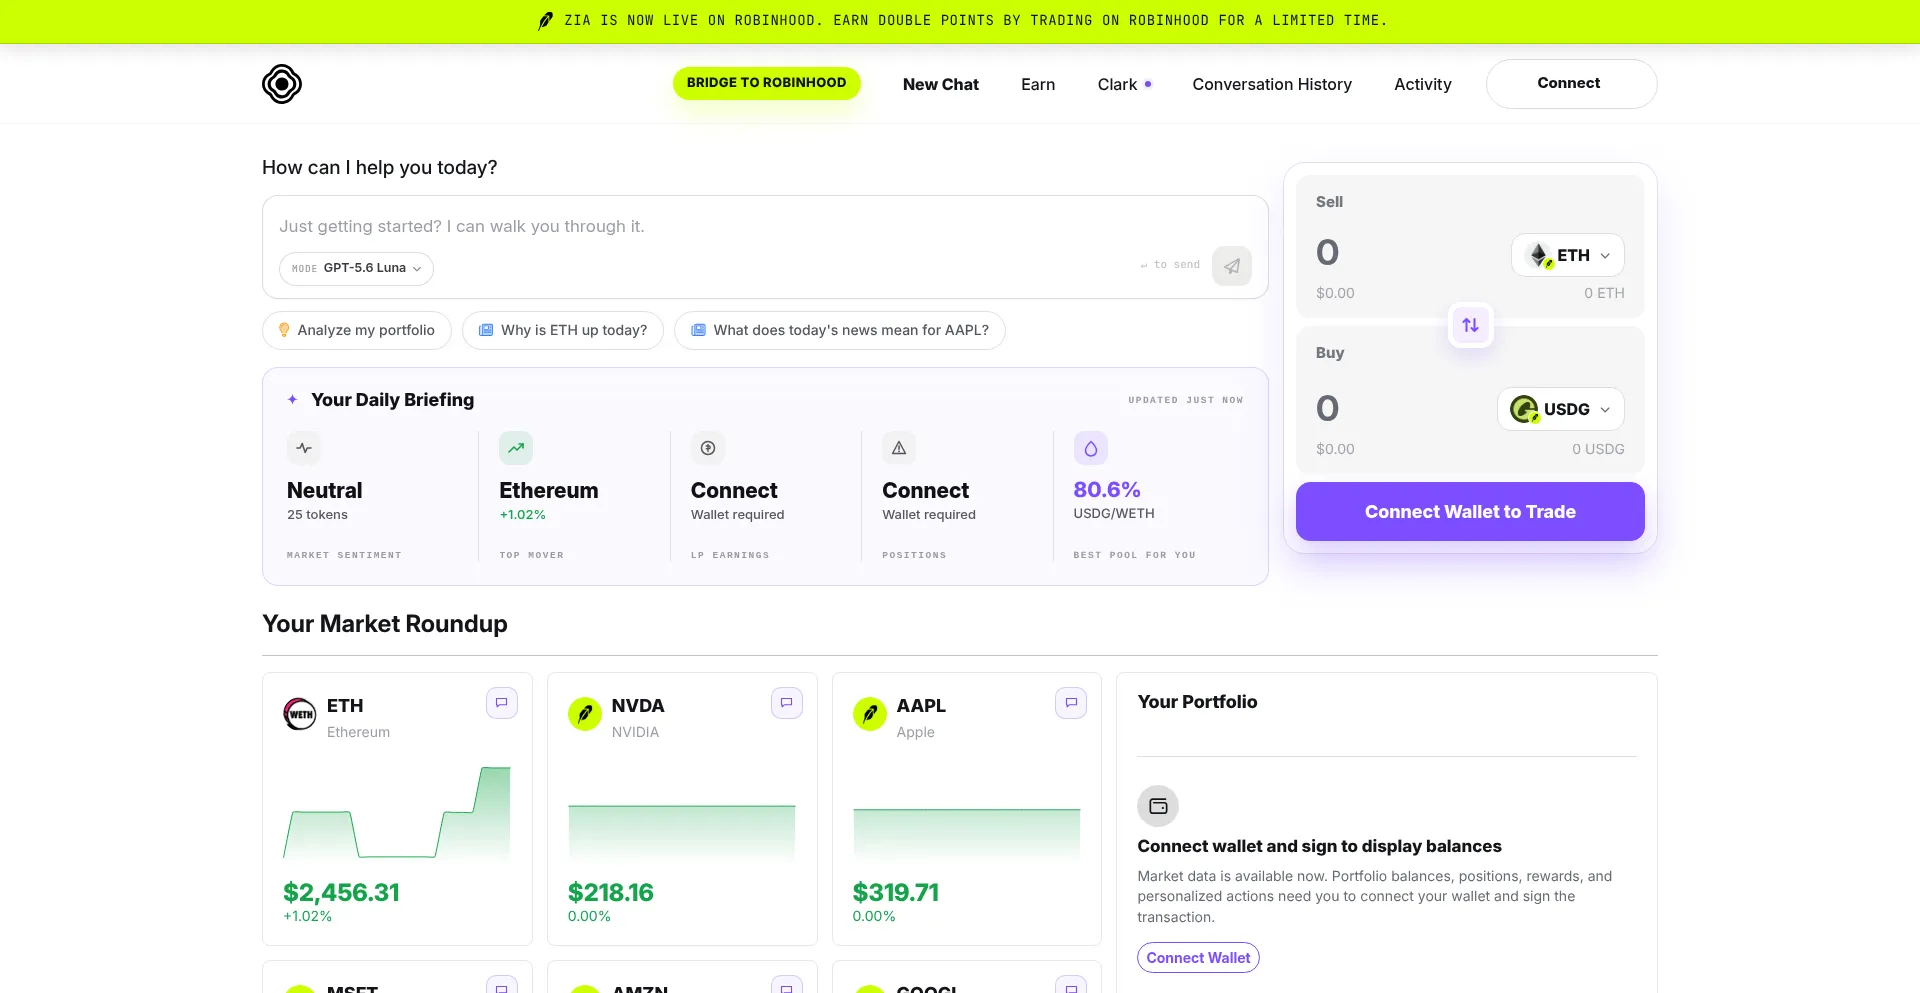Swap sell and buy tokens arrow icon
The width and height of the screenshot is (1920, 993).
click(1470, 325)
